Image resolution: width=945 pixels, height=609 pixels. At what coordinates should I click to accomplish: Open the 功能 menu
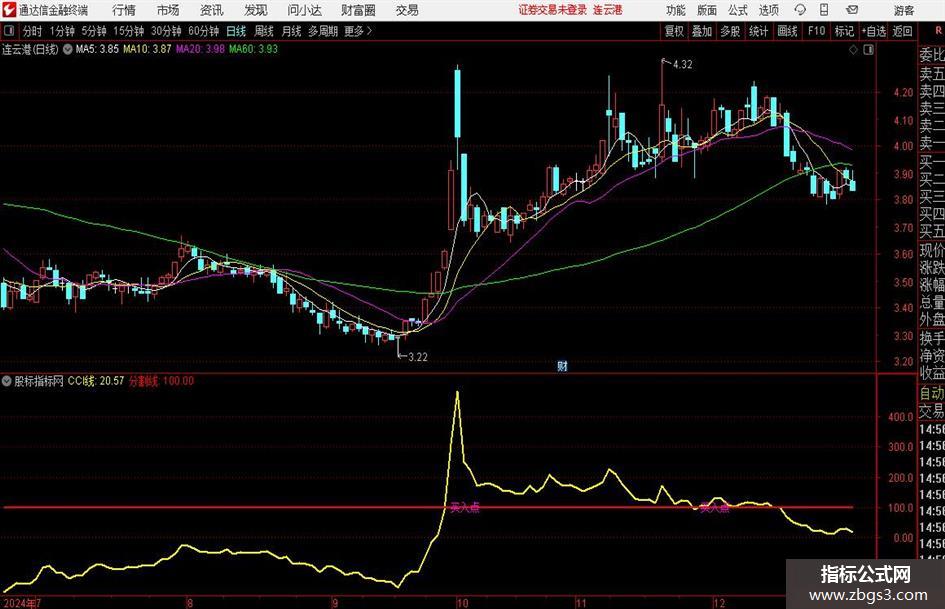(676, 10)
